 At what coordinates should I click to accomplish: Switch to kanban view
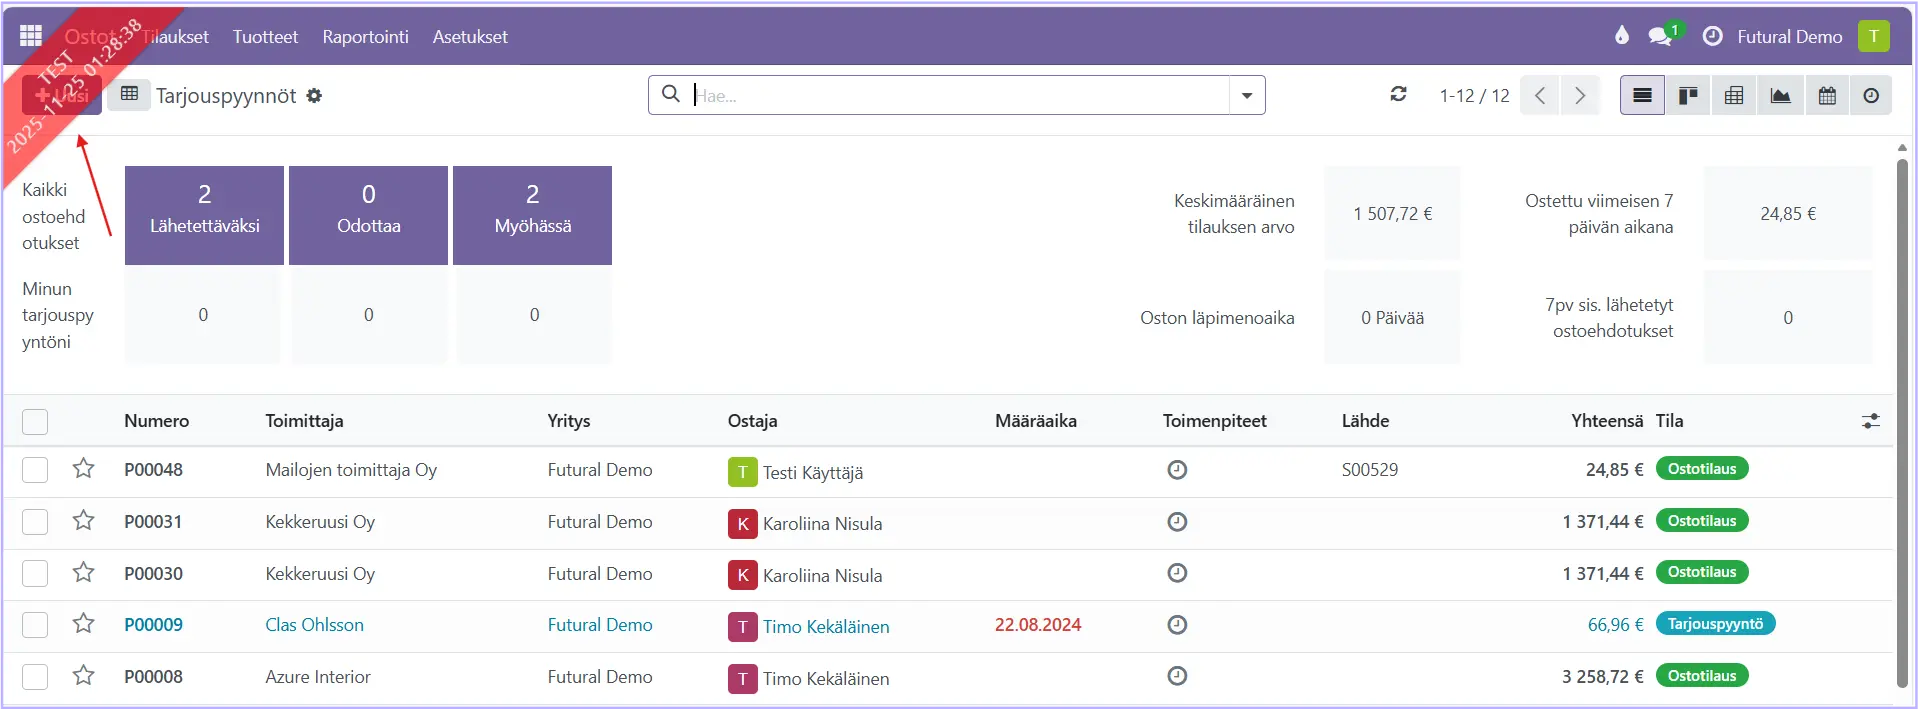(1688, 95)
